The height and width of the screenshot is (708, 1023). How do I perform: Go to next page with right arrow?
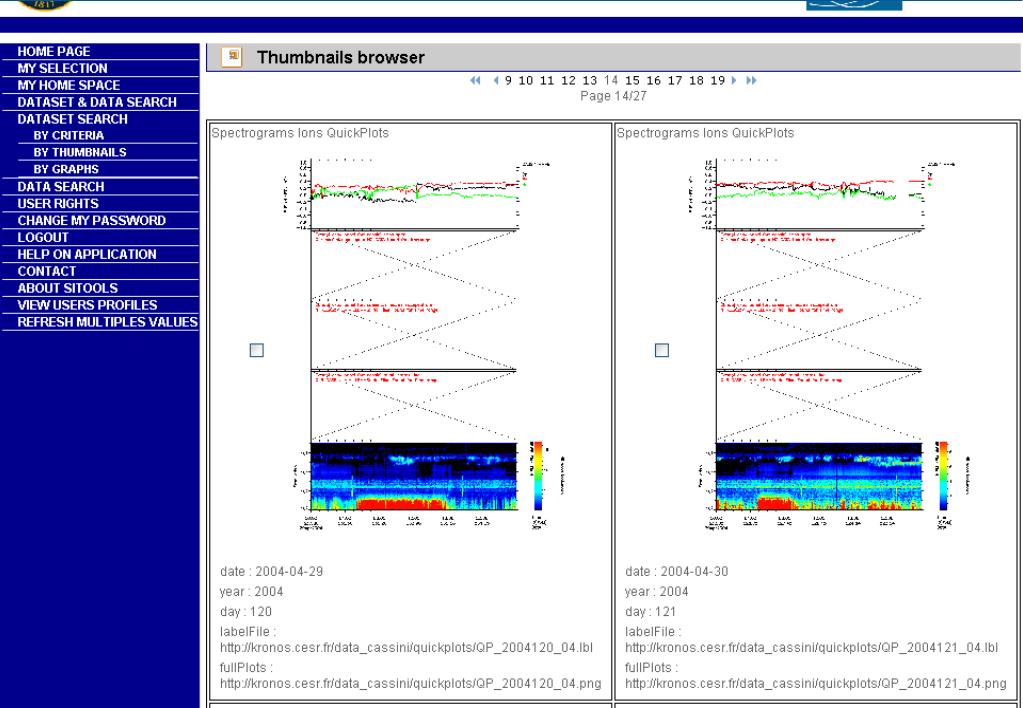pyautogui.click(x=734, y=80)
